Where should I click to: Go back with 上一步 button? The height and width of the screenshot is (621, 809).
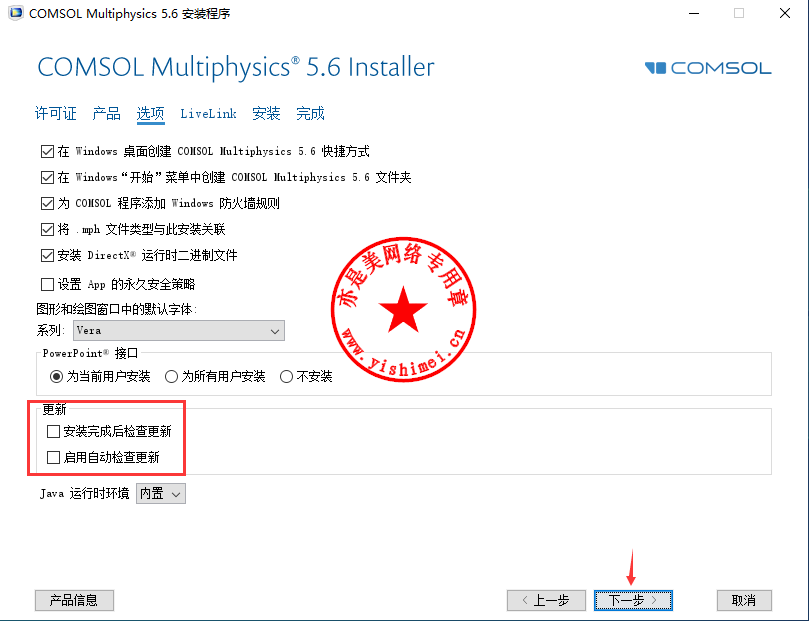(x=546, y=600)
